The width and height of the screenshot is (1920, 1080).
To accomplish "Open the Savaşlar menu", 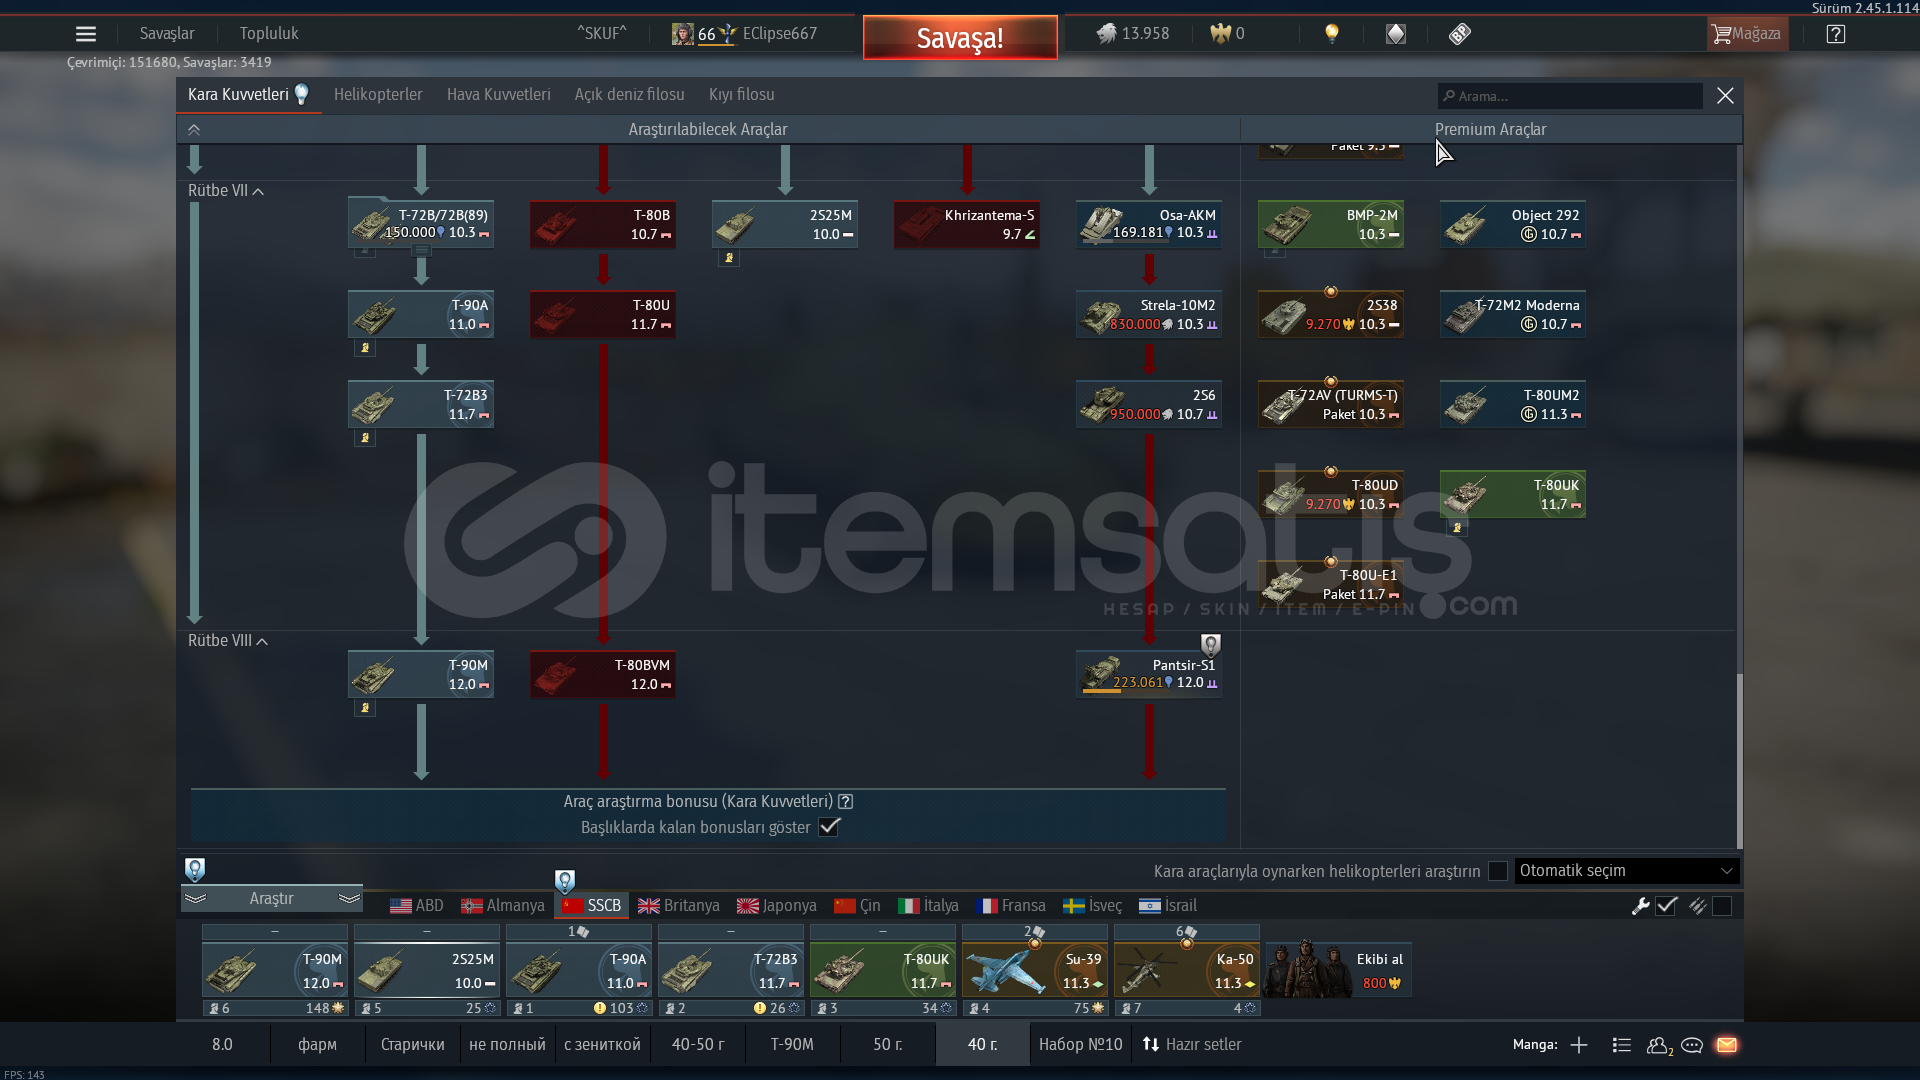I will coord(167,34).
